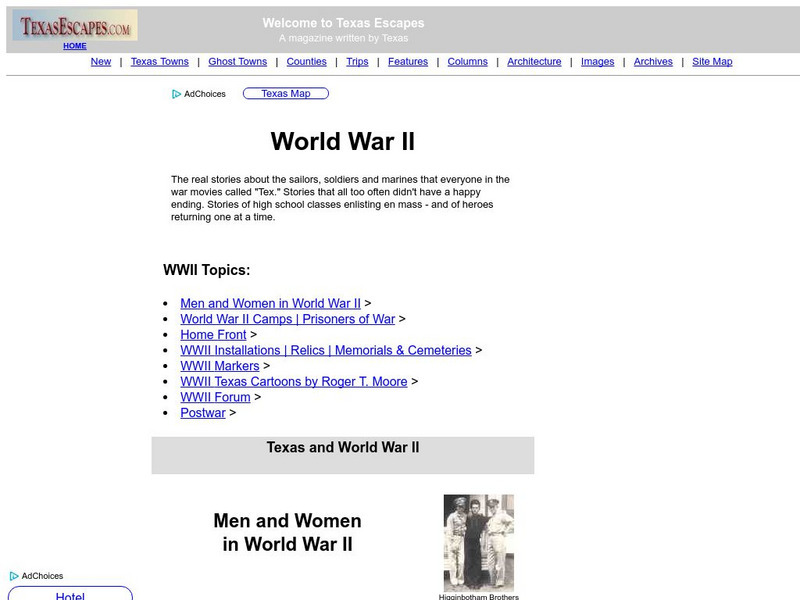Select Ghost Towns in the navigation bar
Image resolution: width=800 pixels, height=600 pixels.
click(237, 61)
